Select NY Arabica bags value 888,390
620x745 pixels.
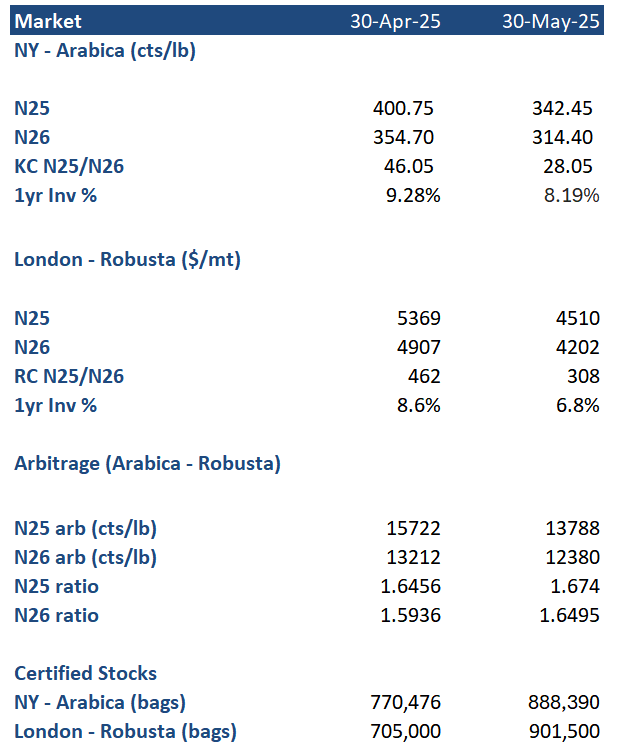point(563,702)
